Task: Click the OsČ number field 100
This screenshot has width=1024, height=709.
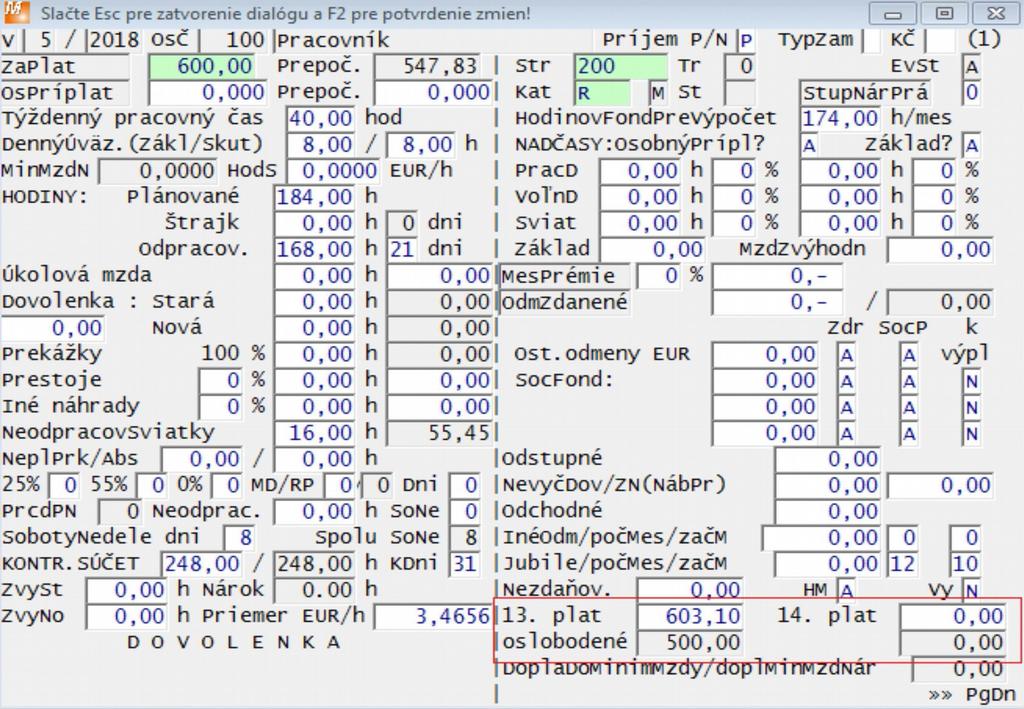Action: tap(238, 40)
